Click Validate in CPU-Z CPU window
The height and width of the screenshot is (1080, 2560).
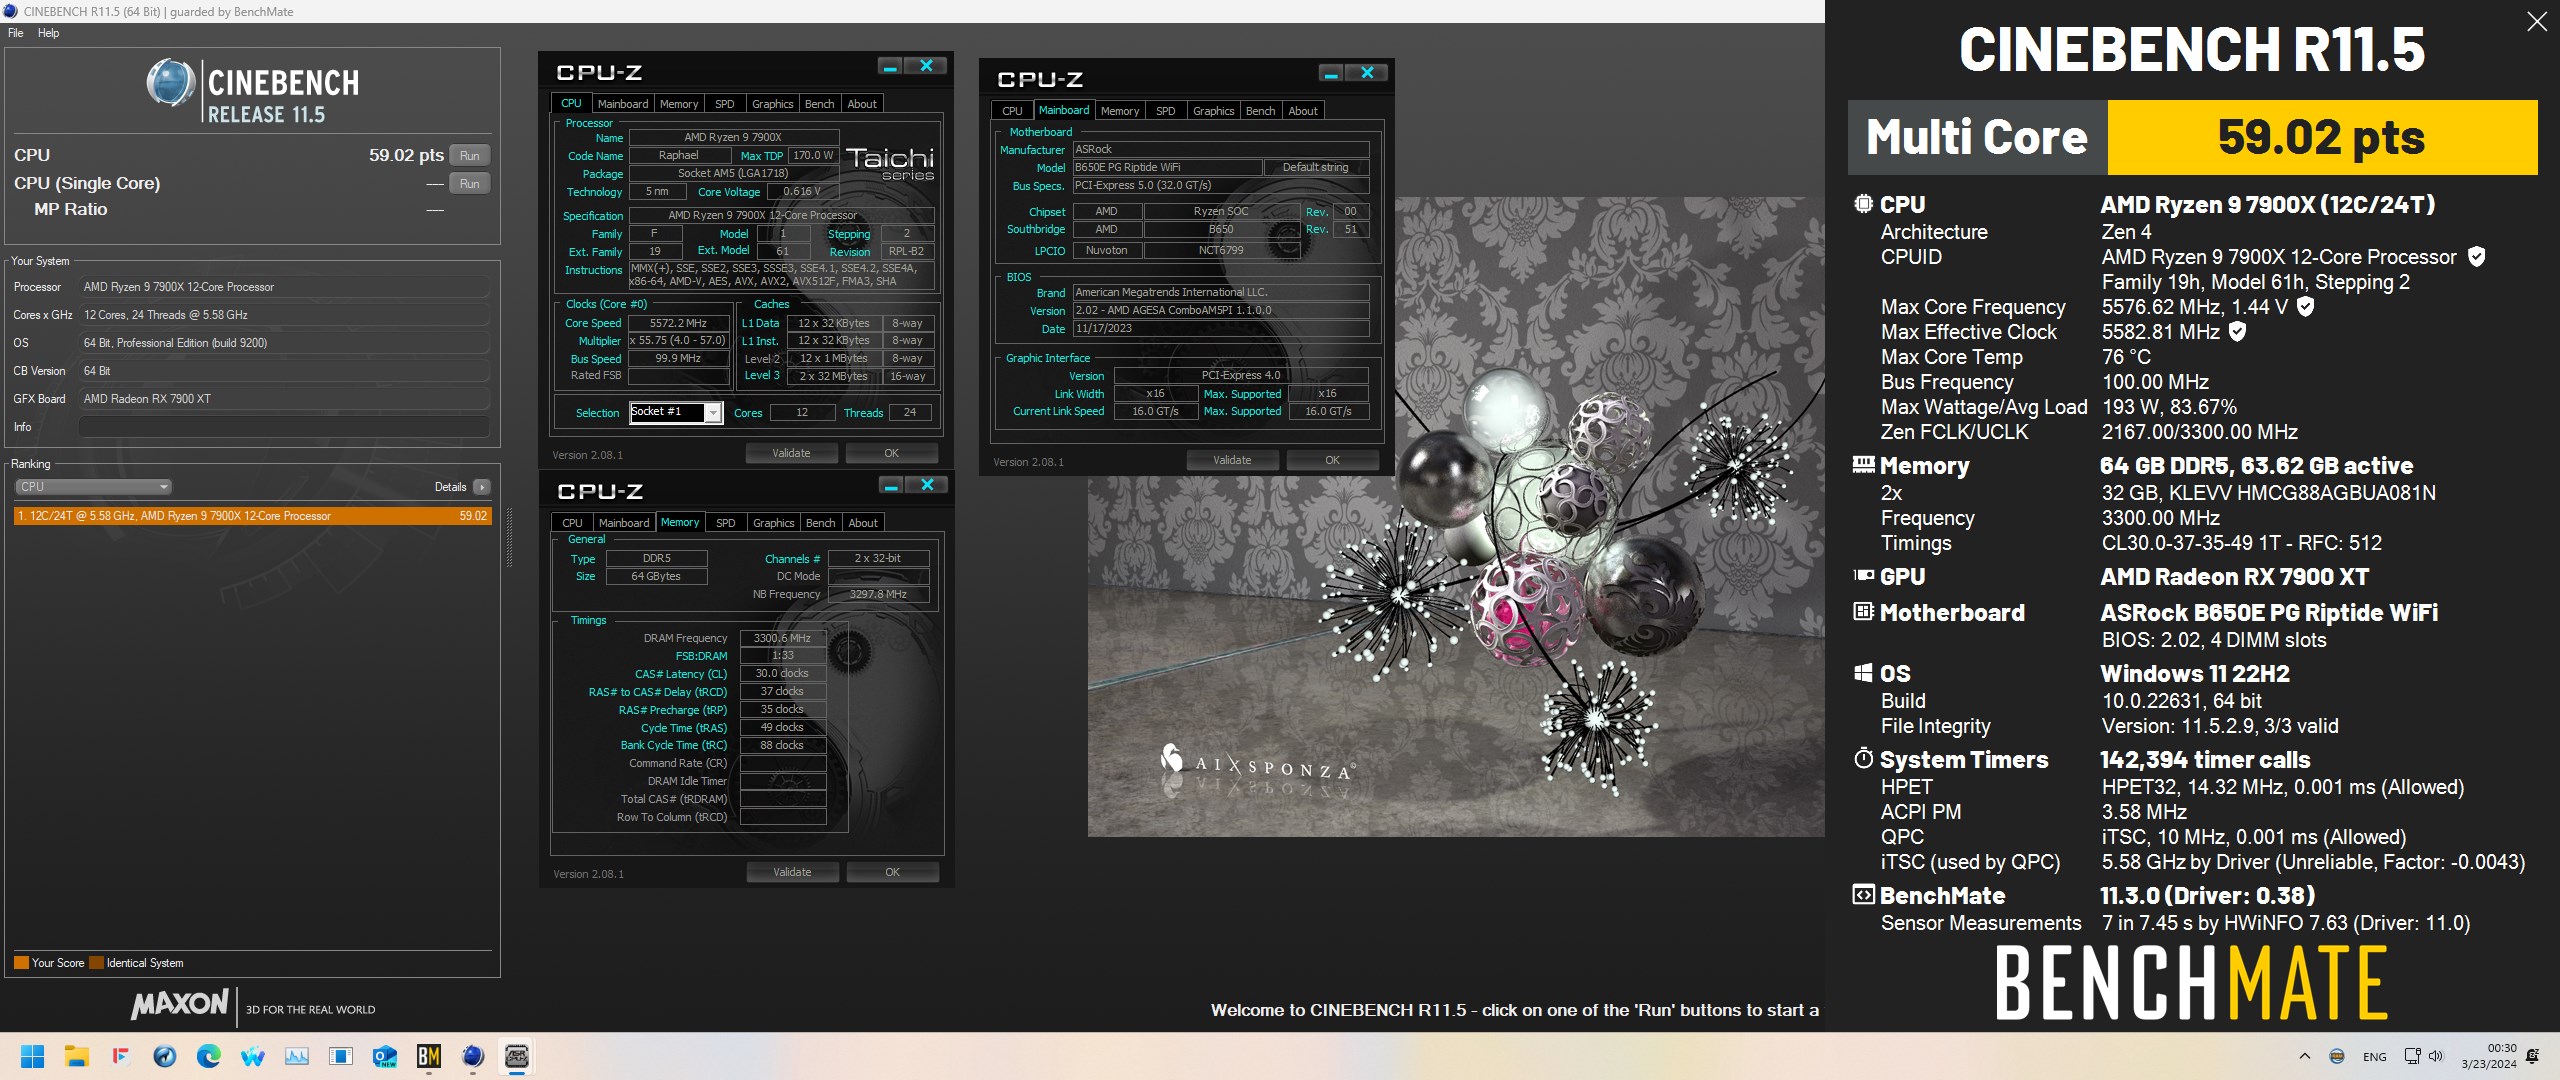tap(791, 454)
